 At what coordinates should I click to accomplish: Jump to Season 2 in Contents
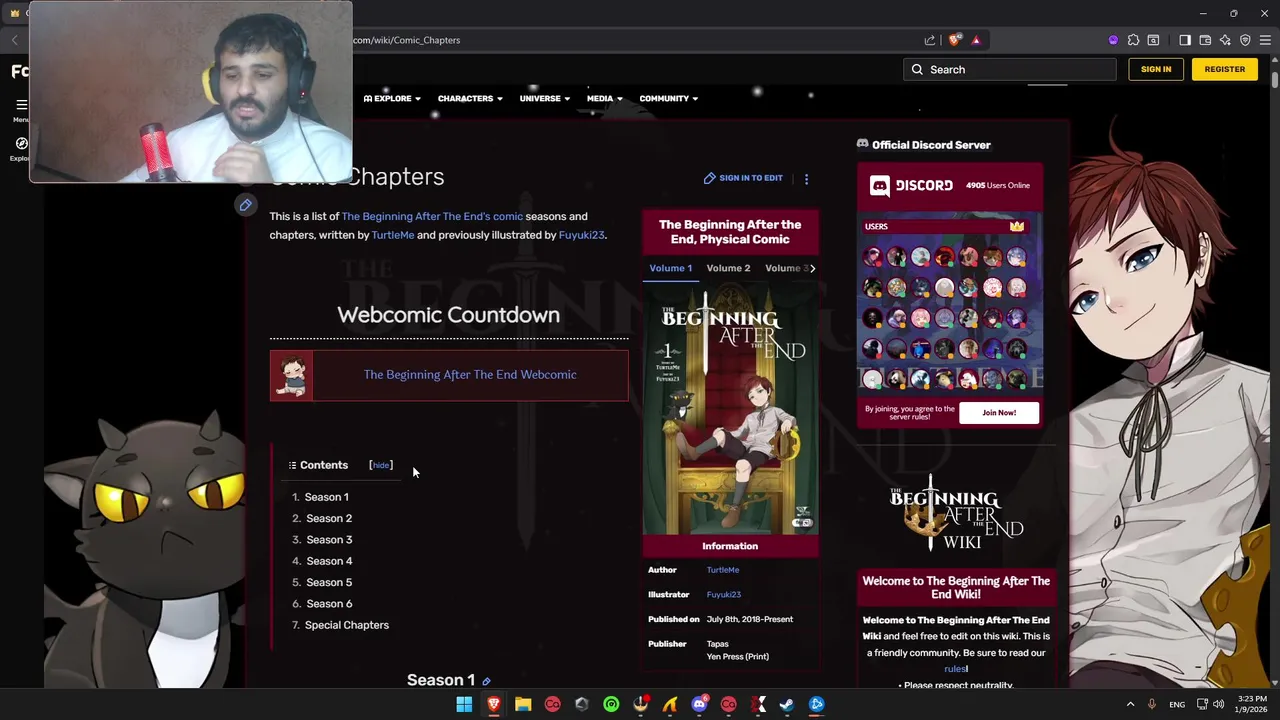pos(329,518)
